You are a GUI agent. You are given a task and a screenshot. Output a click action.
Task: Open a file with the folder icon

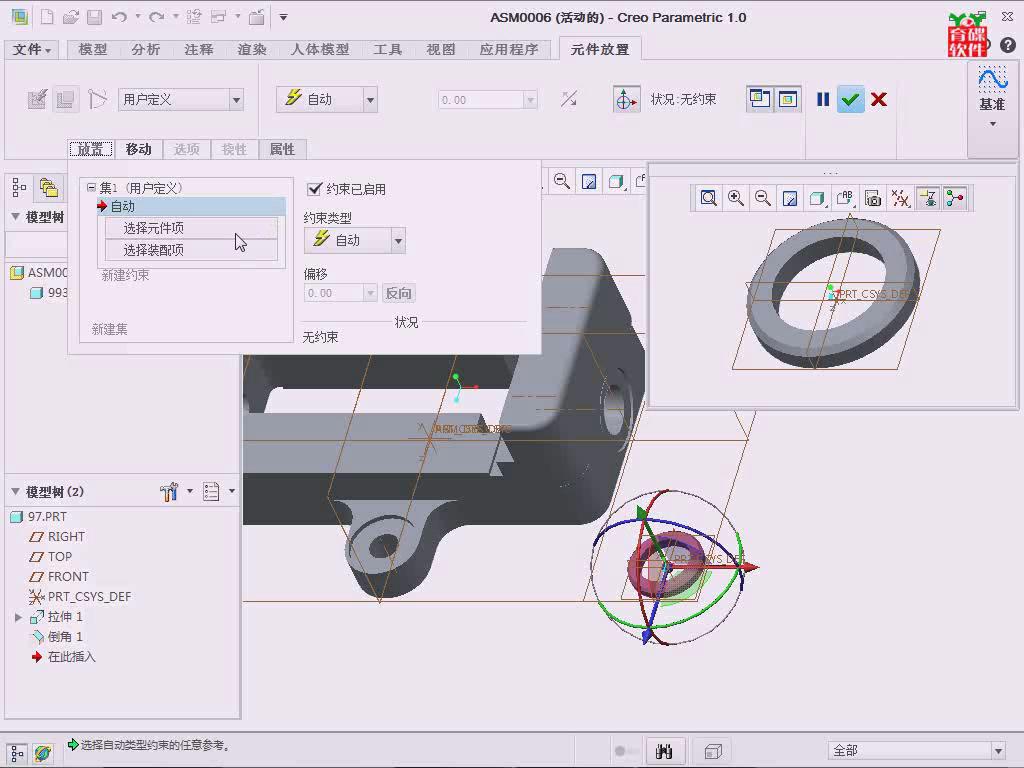point(71,17)
